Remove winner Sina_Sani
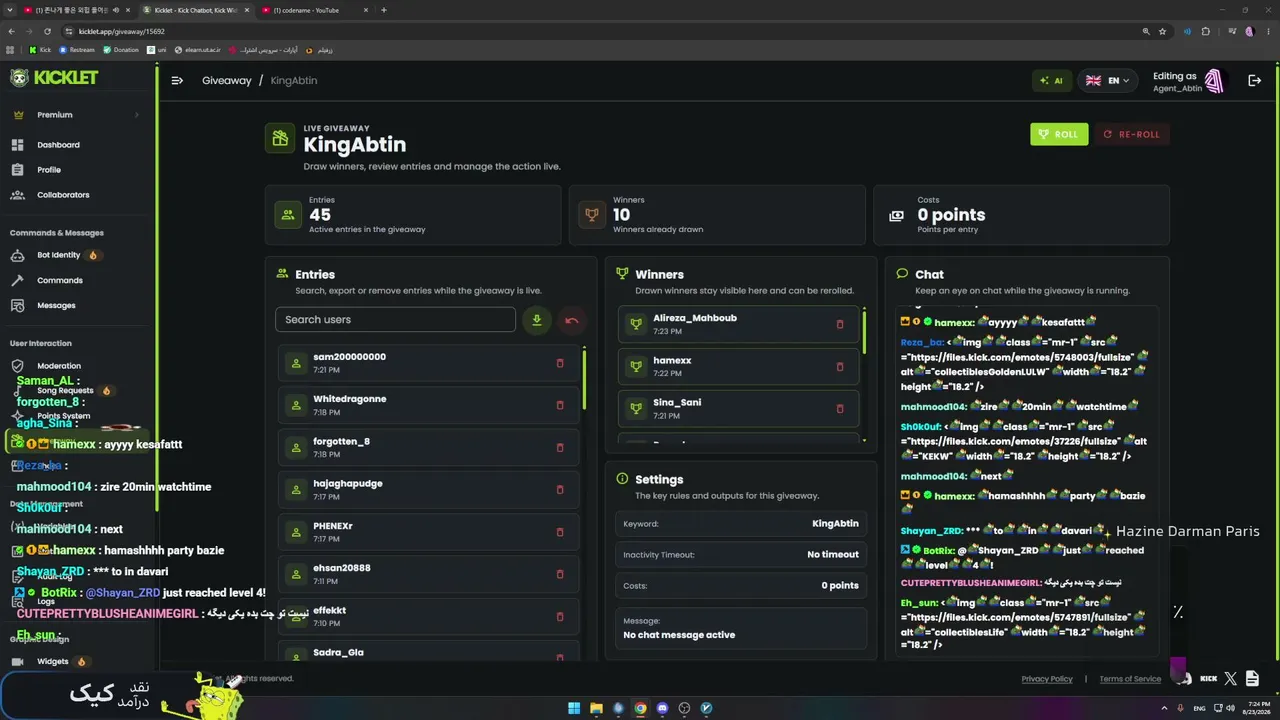1280x720 pixels. [x=840, y=408]
